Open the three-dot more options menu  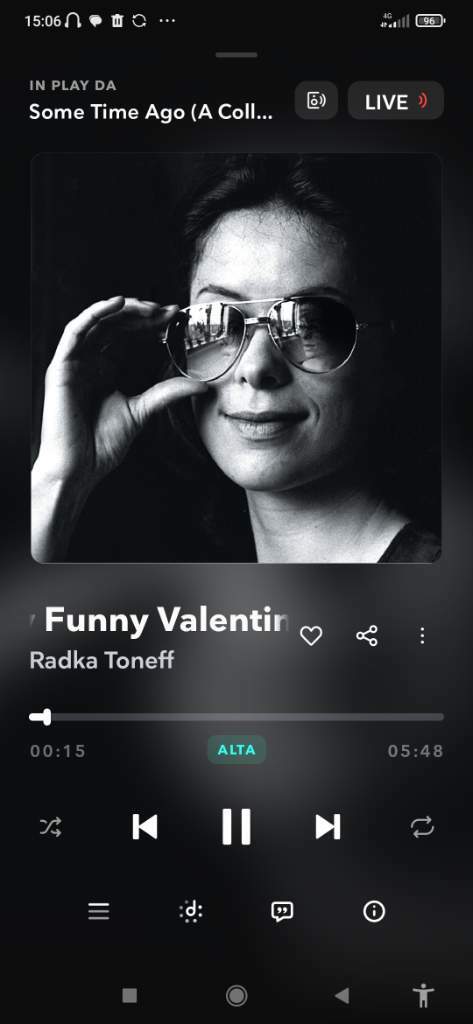pyautogui.click(x=423, y=635)
